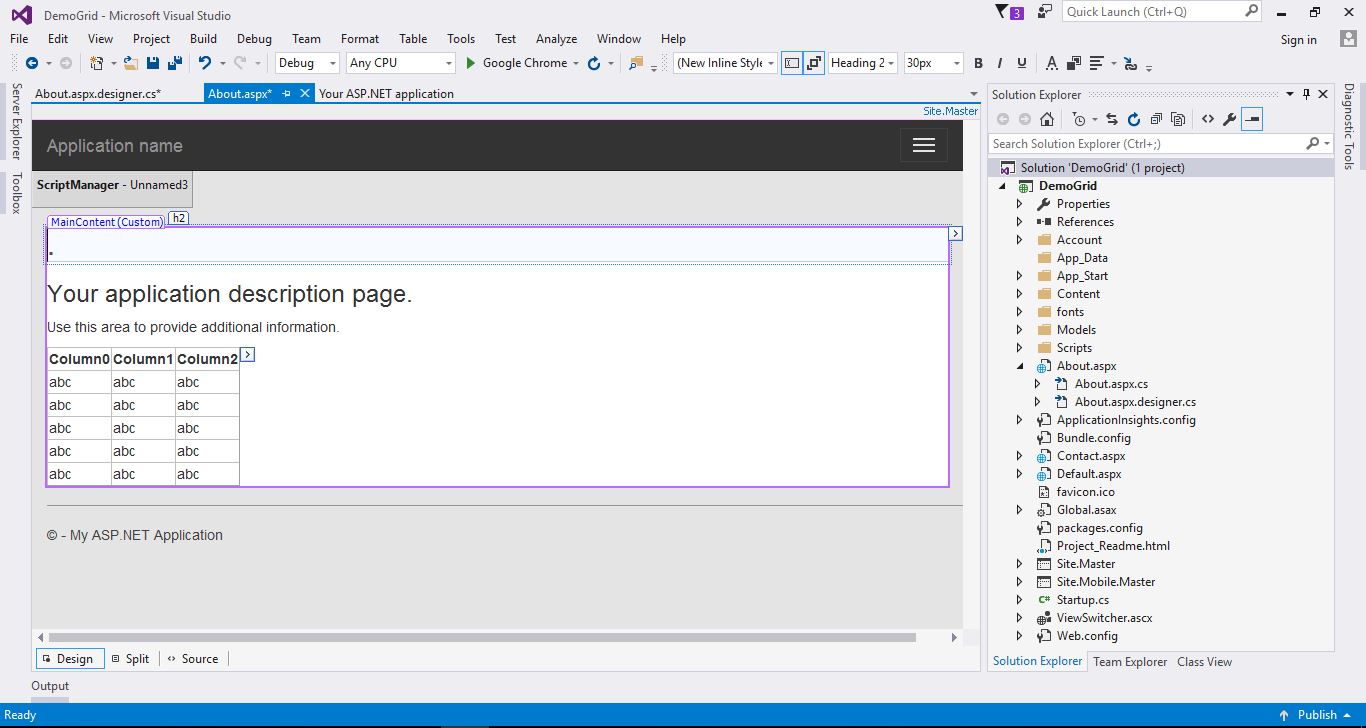1366x728 pixels.
Task: Click the Sync with Active Document icon
Action: coord(1113,118)
